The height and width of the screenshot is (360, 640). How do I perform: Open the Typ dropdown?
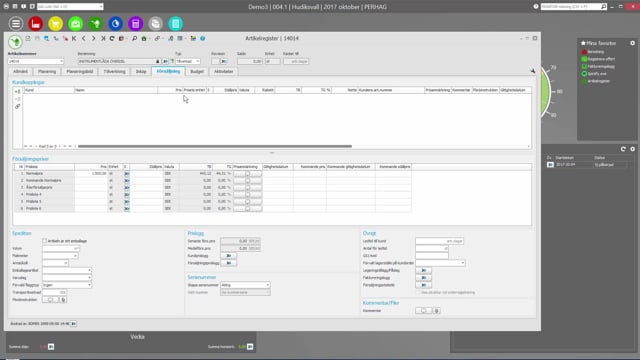(198, 61)
